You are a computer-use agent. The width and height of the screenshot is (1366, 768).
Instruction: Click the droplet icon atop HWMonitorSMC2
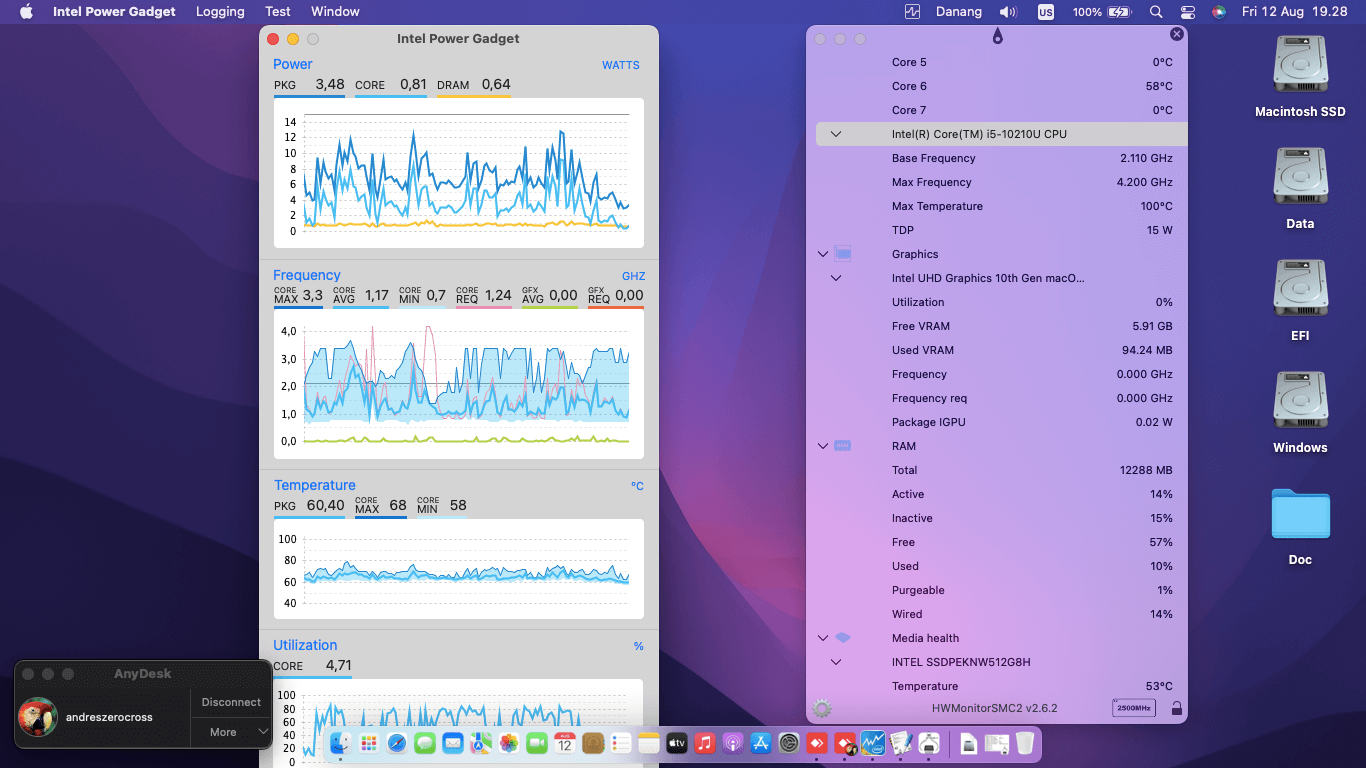tap(997, 37)
